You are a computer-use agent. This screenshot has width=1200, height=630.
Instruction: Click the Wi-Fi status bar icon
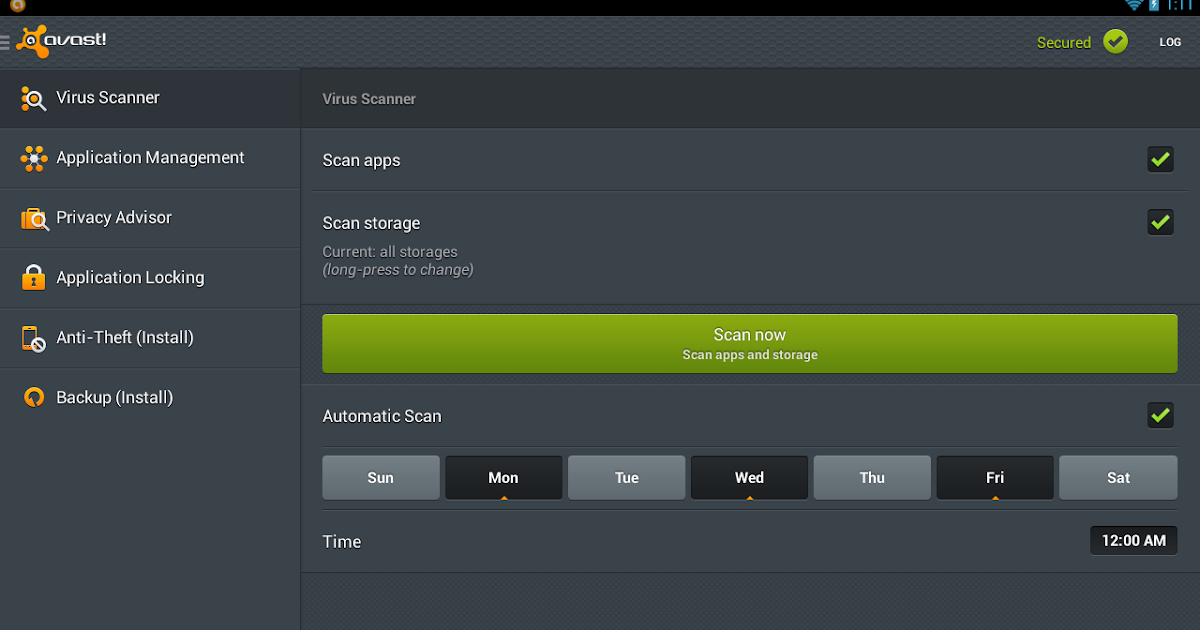click(1134, 6)
